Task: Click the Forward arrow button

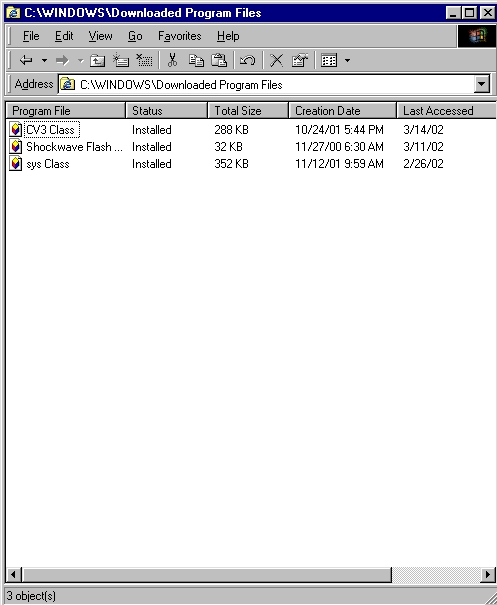Action: 62,60
